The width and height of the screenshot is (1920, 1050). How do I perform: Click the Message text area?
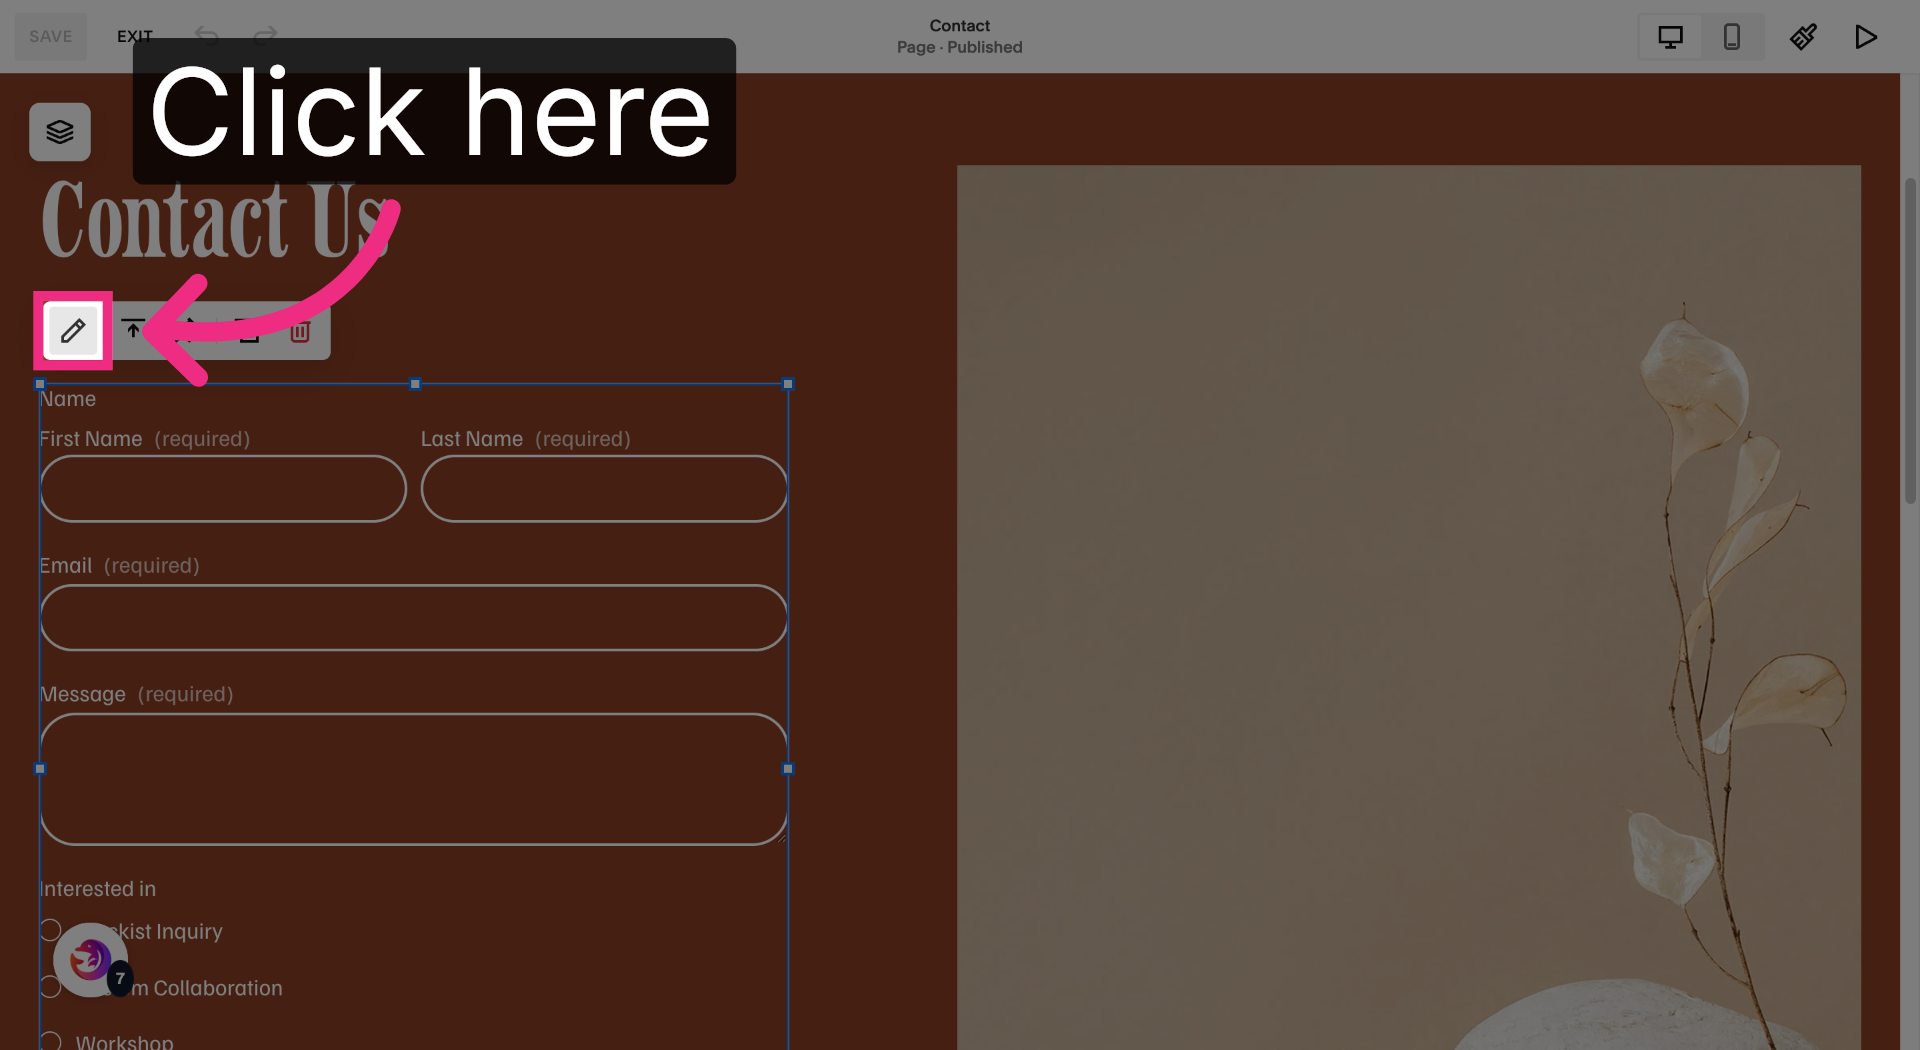[414, 779]
